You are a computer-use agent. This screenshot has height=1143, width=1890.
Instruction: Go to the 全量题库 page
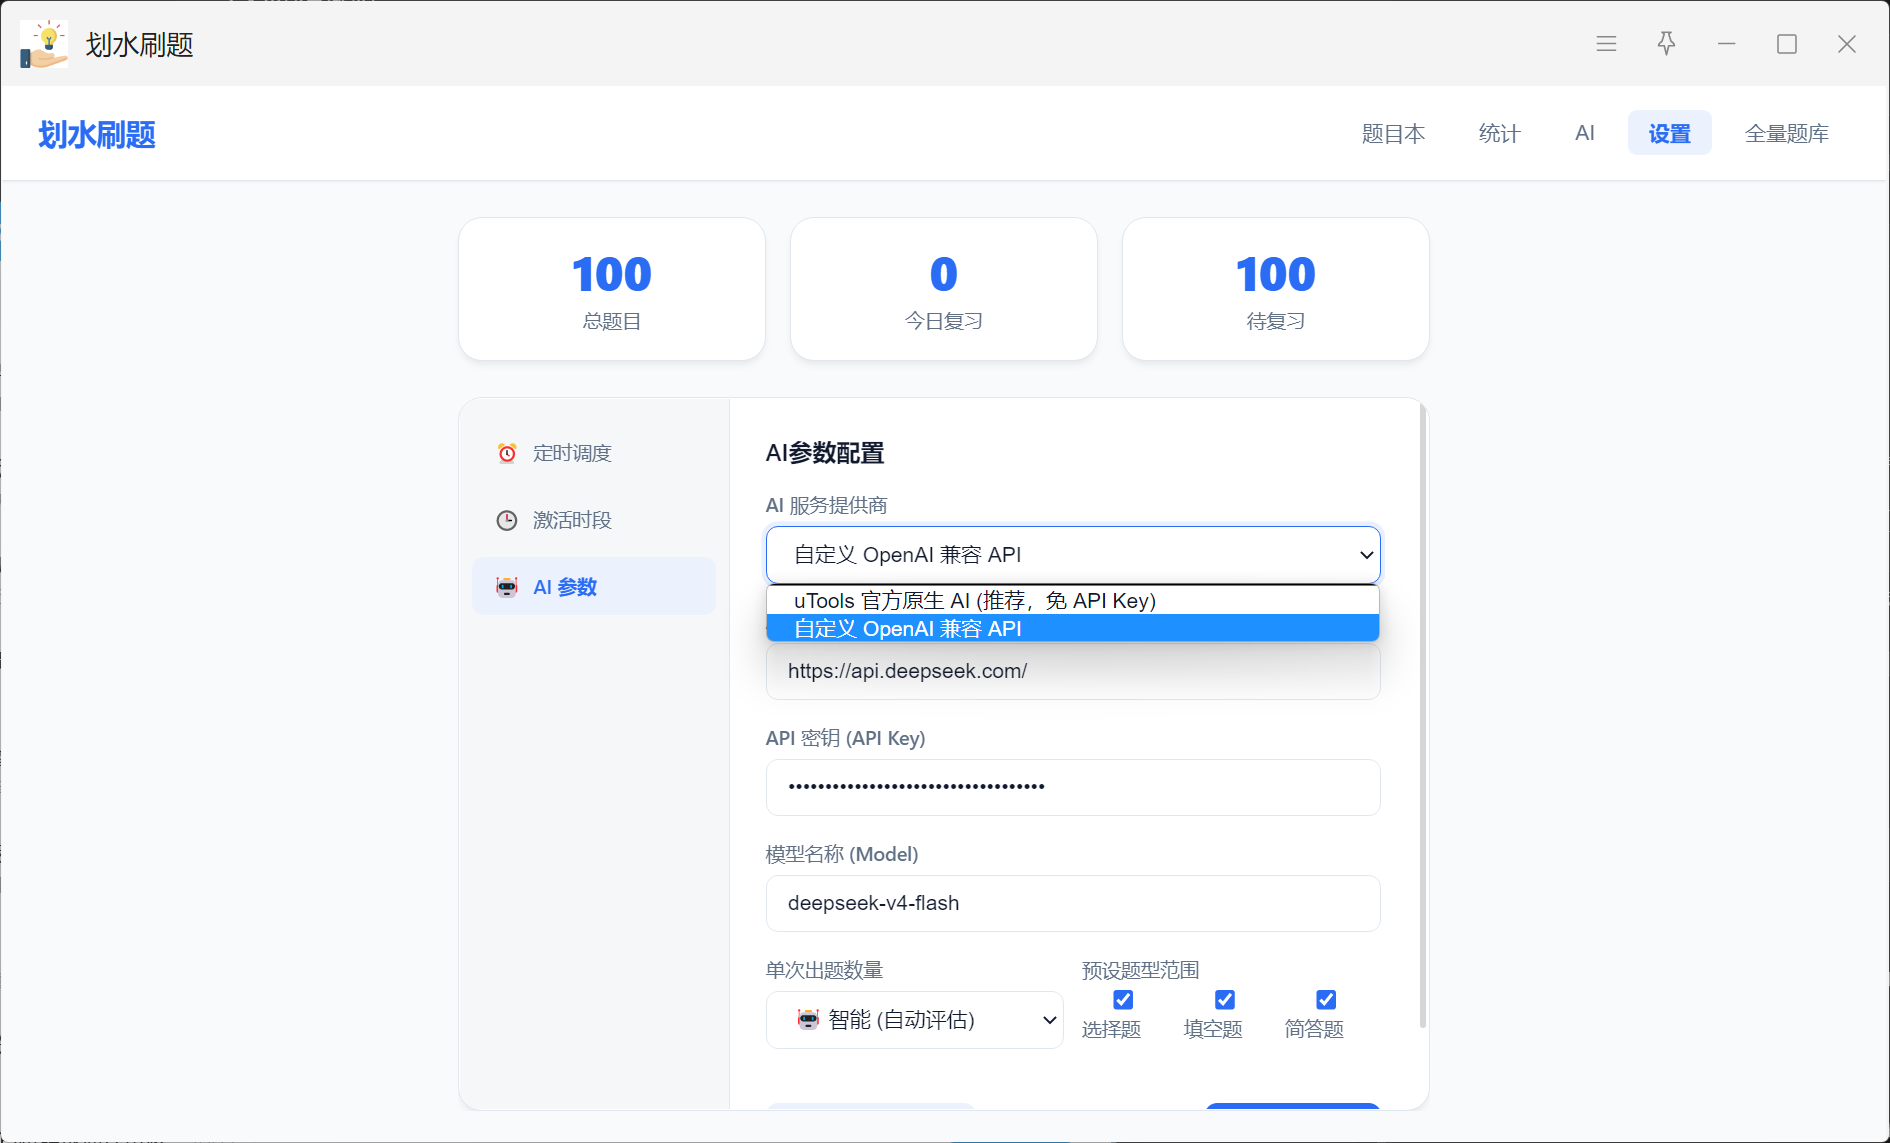pos(1786,133)
